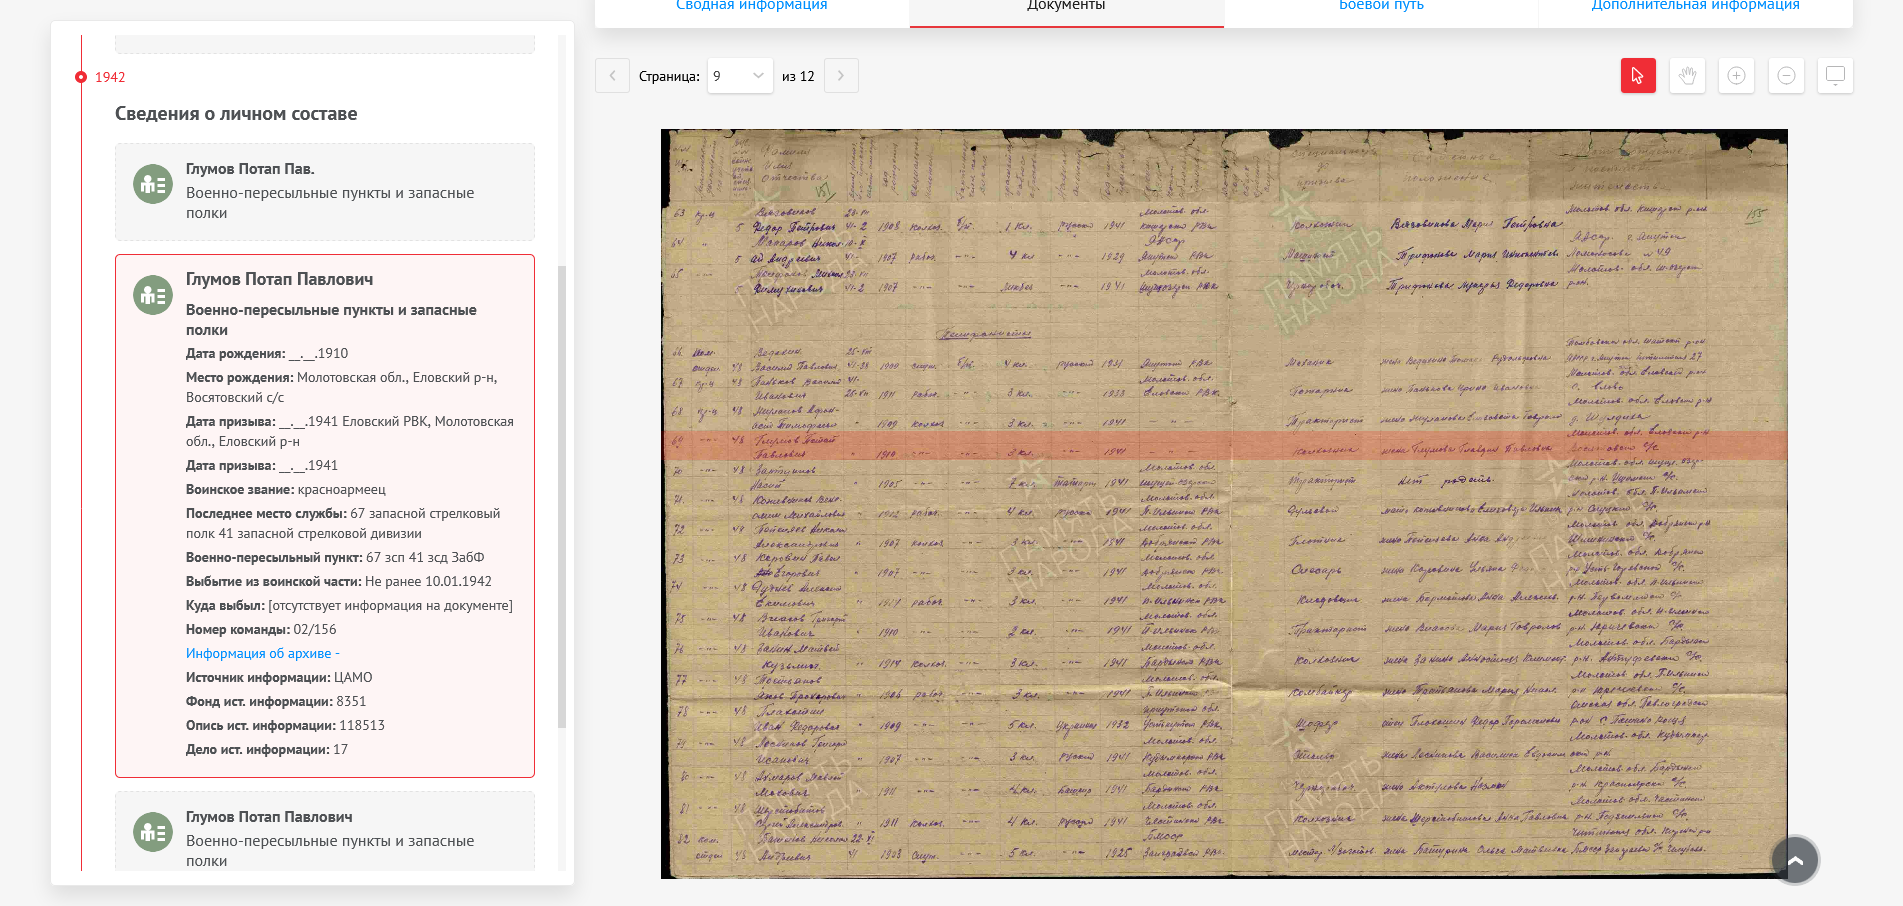Go to the previous document page
The width and height of the screenshot is (1903, 906).
[612, 76]
